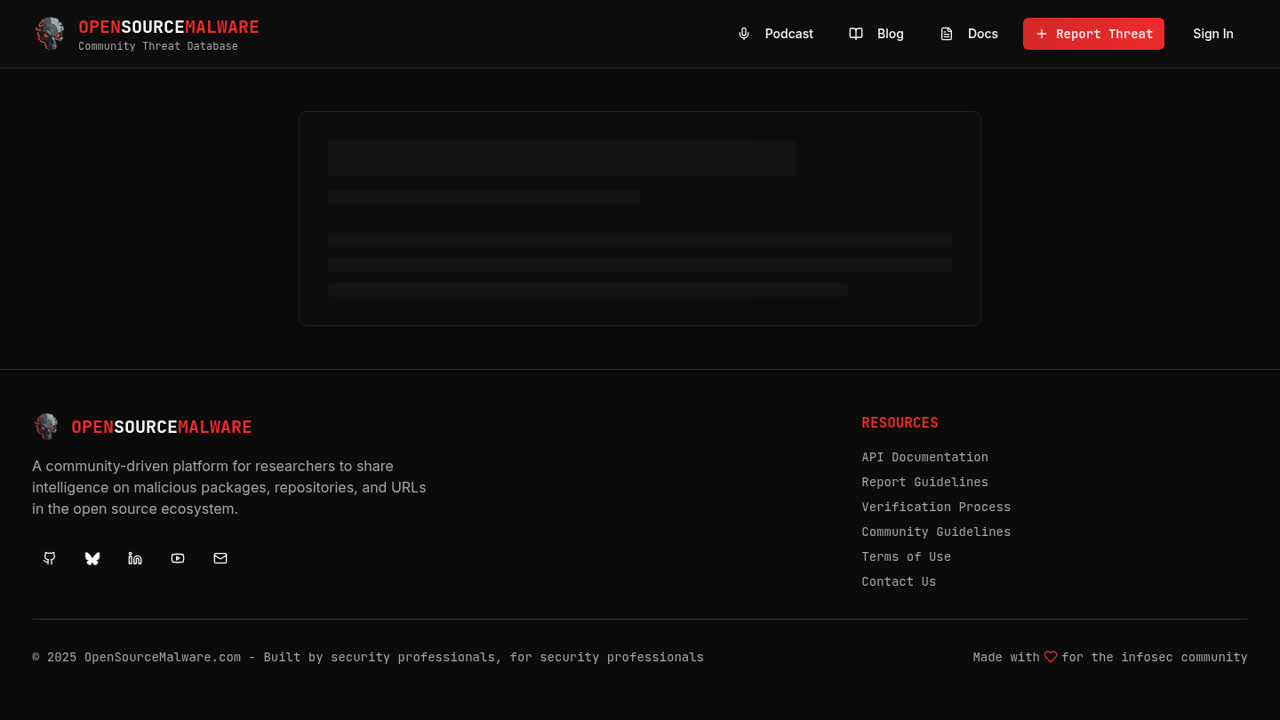Open the Verification Process link
Viewport: 1280px width, 720px height.
click(936, 507)
